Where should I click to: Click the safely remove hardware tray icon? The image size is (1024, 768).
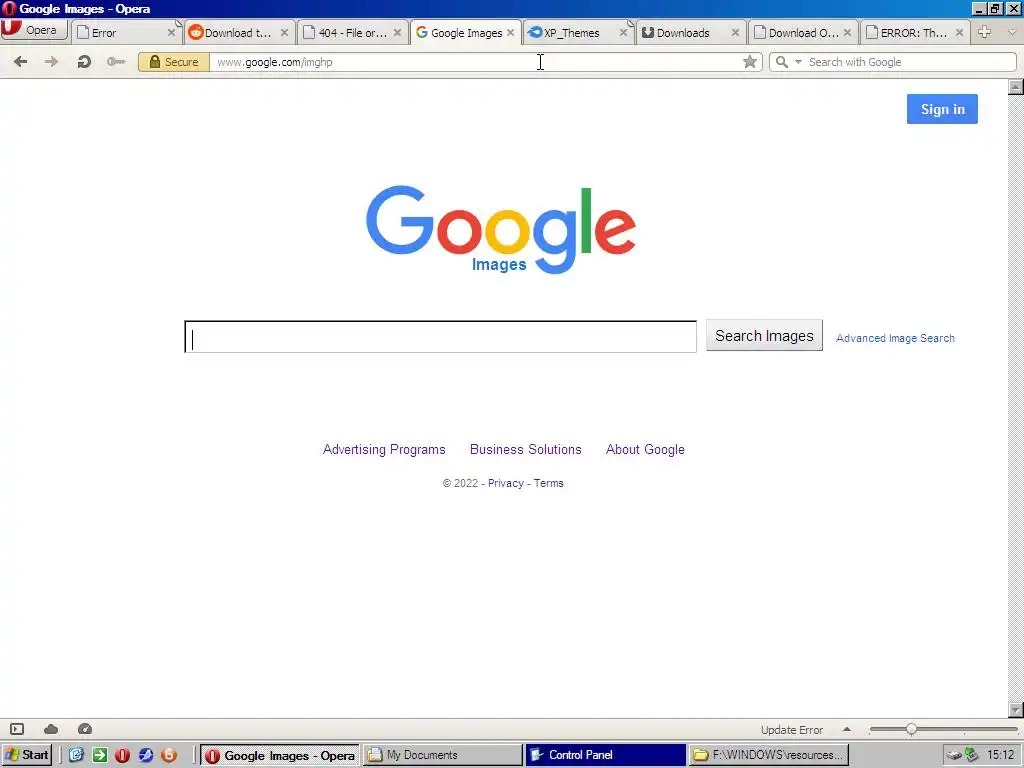pos(955,755)
